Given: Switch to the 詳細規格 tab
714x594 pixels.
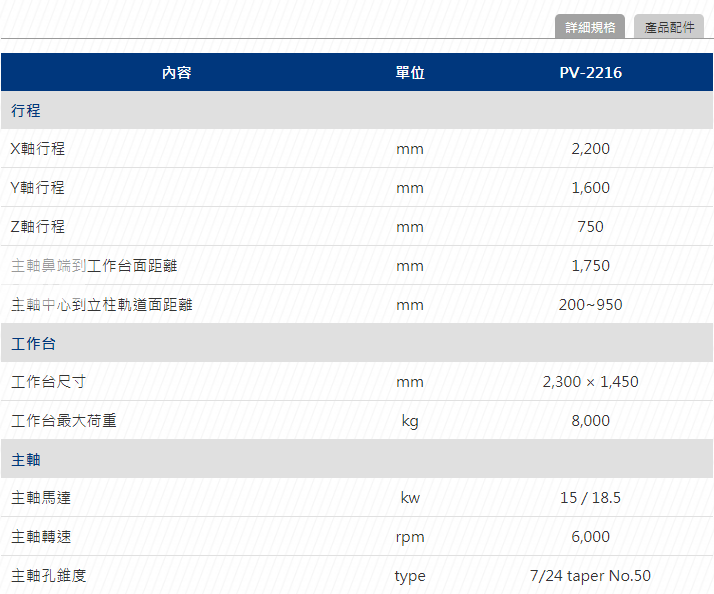Looking at the screenshot, I should click(x=590, y=27).
